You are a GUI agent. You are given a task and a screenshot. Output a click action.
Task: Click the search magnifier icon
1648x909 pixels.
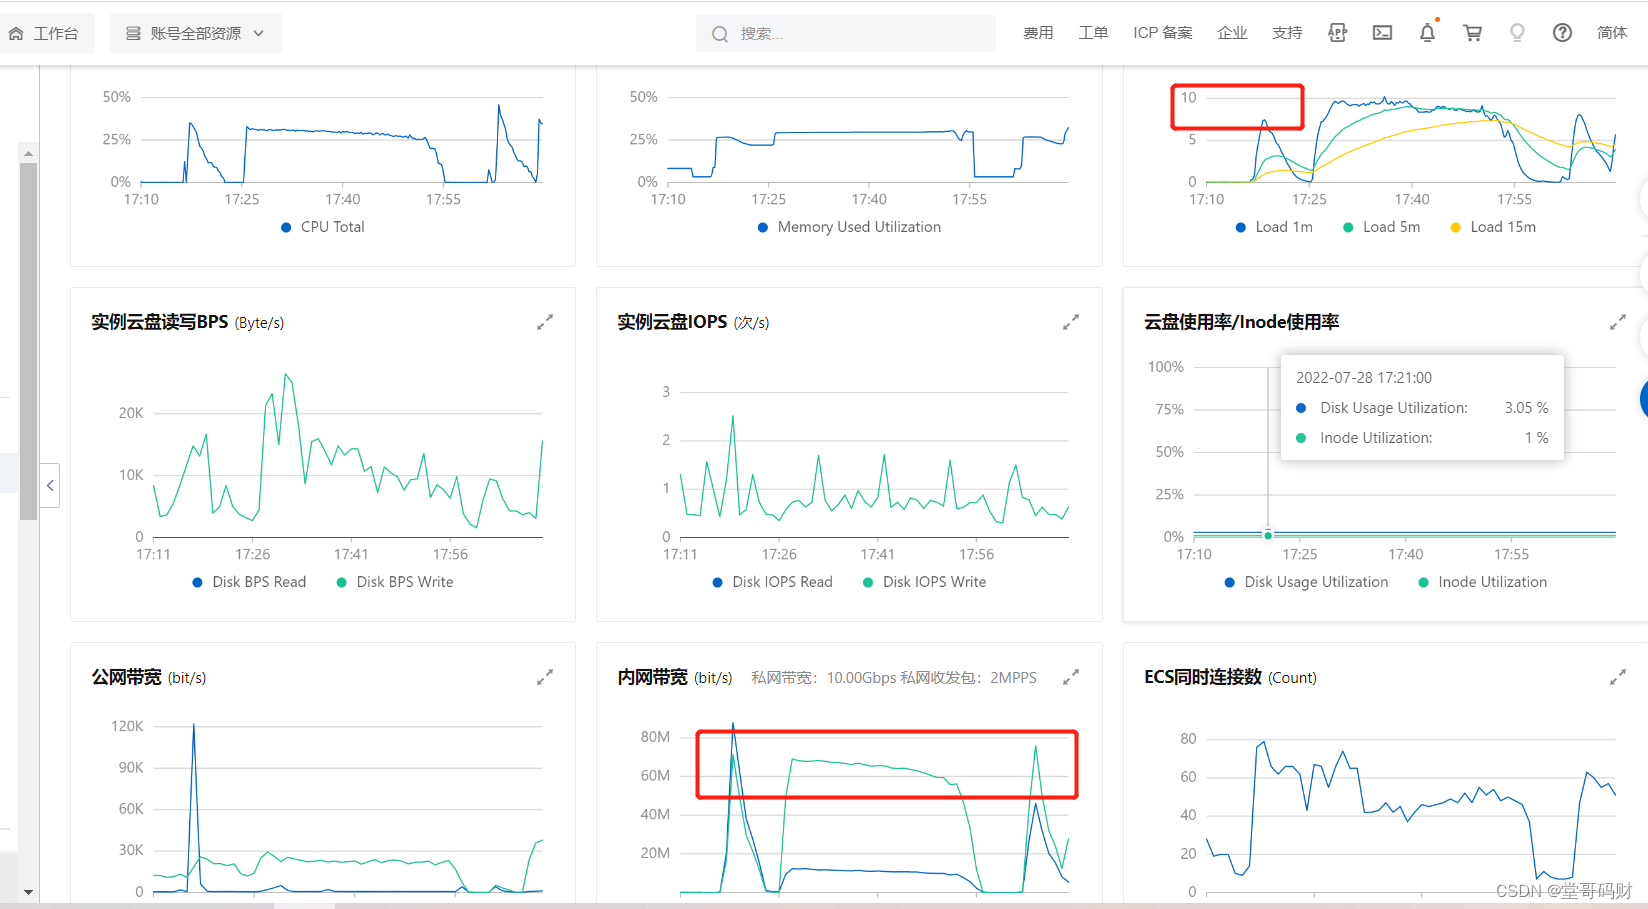click(720, 34)
